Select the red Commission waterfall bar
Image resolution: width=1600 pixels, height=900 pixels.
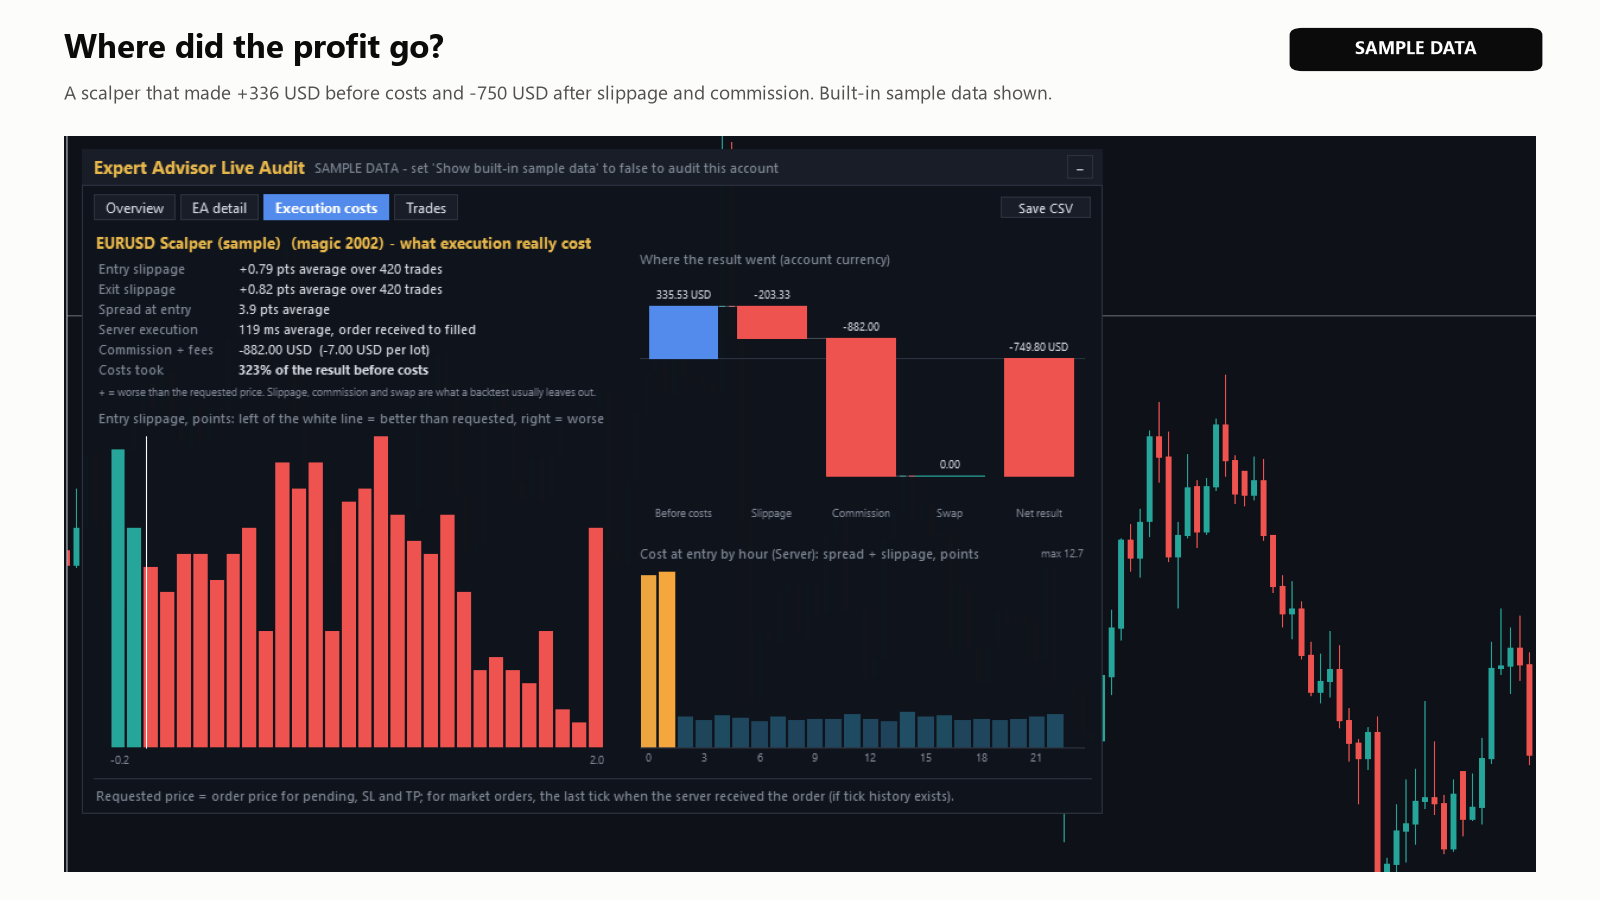tap(861, 407)
